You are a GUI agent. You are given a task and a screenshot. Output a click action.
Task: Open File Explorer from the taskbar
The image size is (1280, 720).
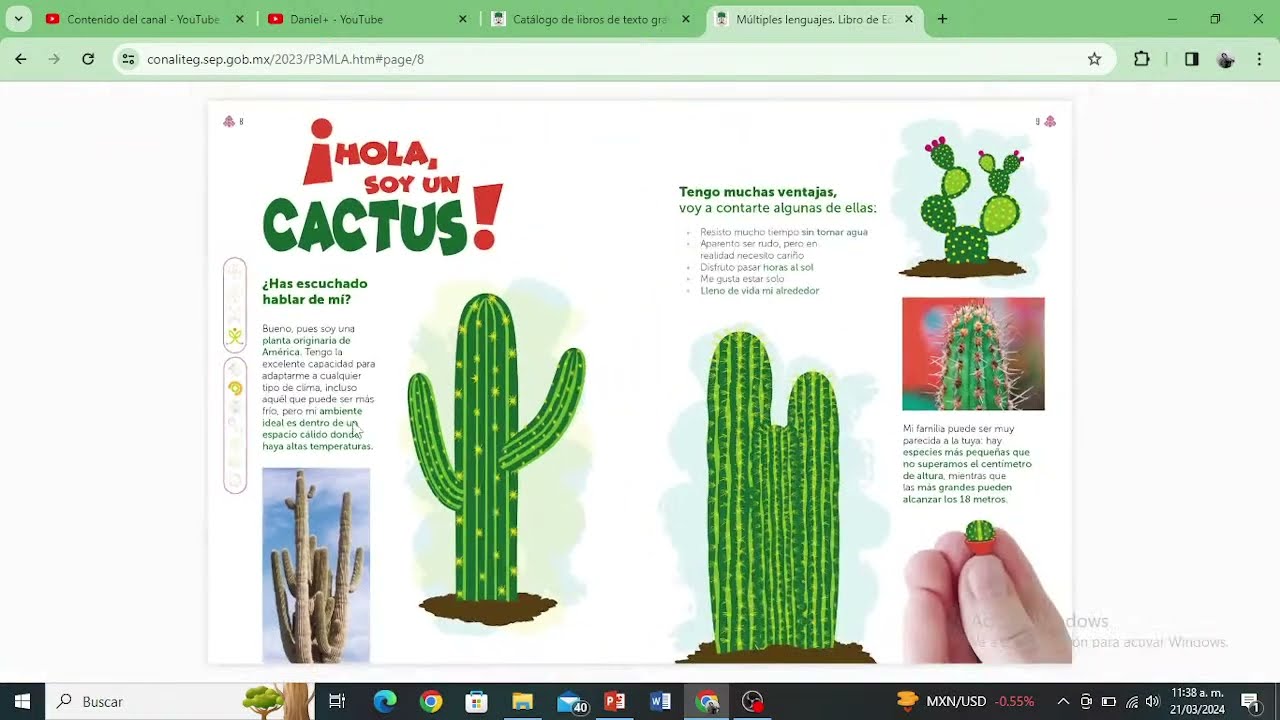click(x=523, y=701)
